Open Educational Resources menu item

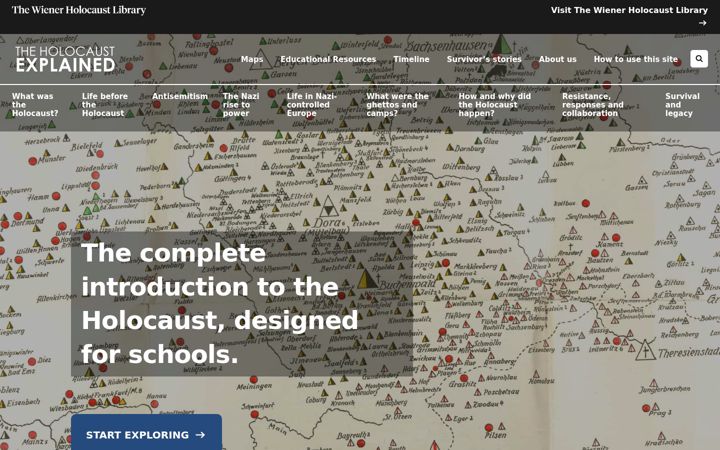pyautogui.click(x=328, y=59)
